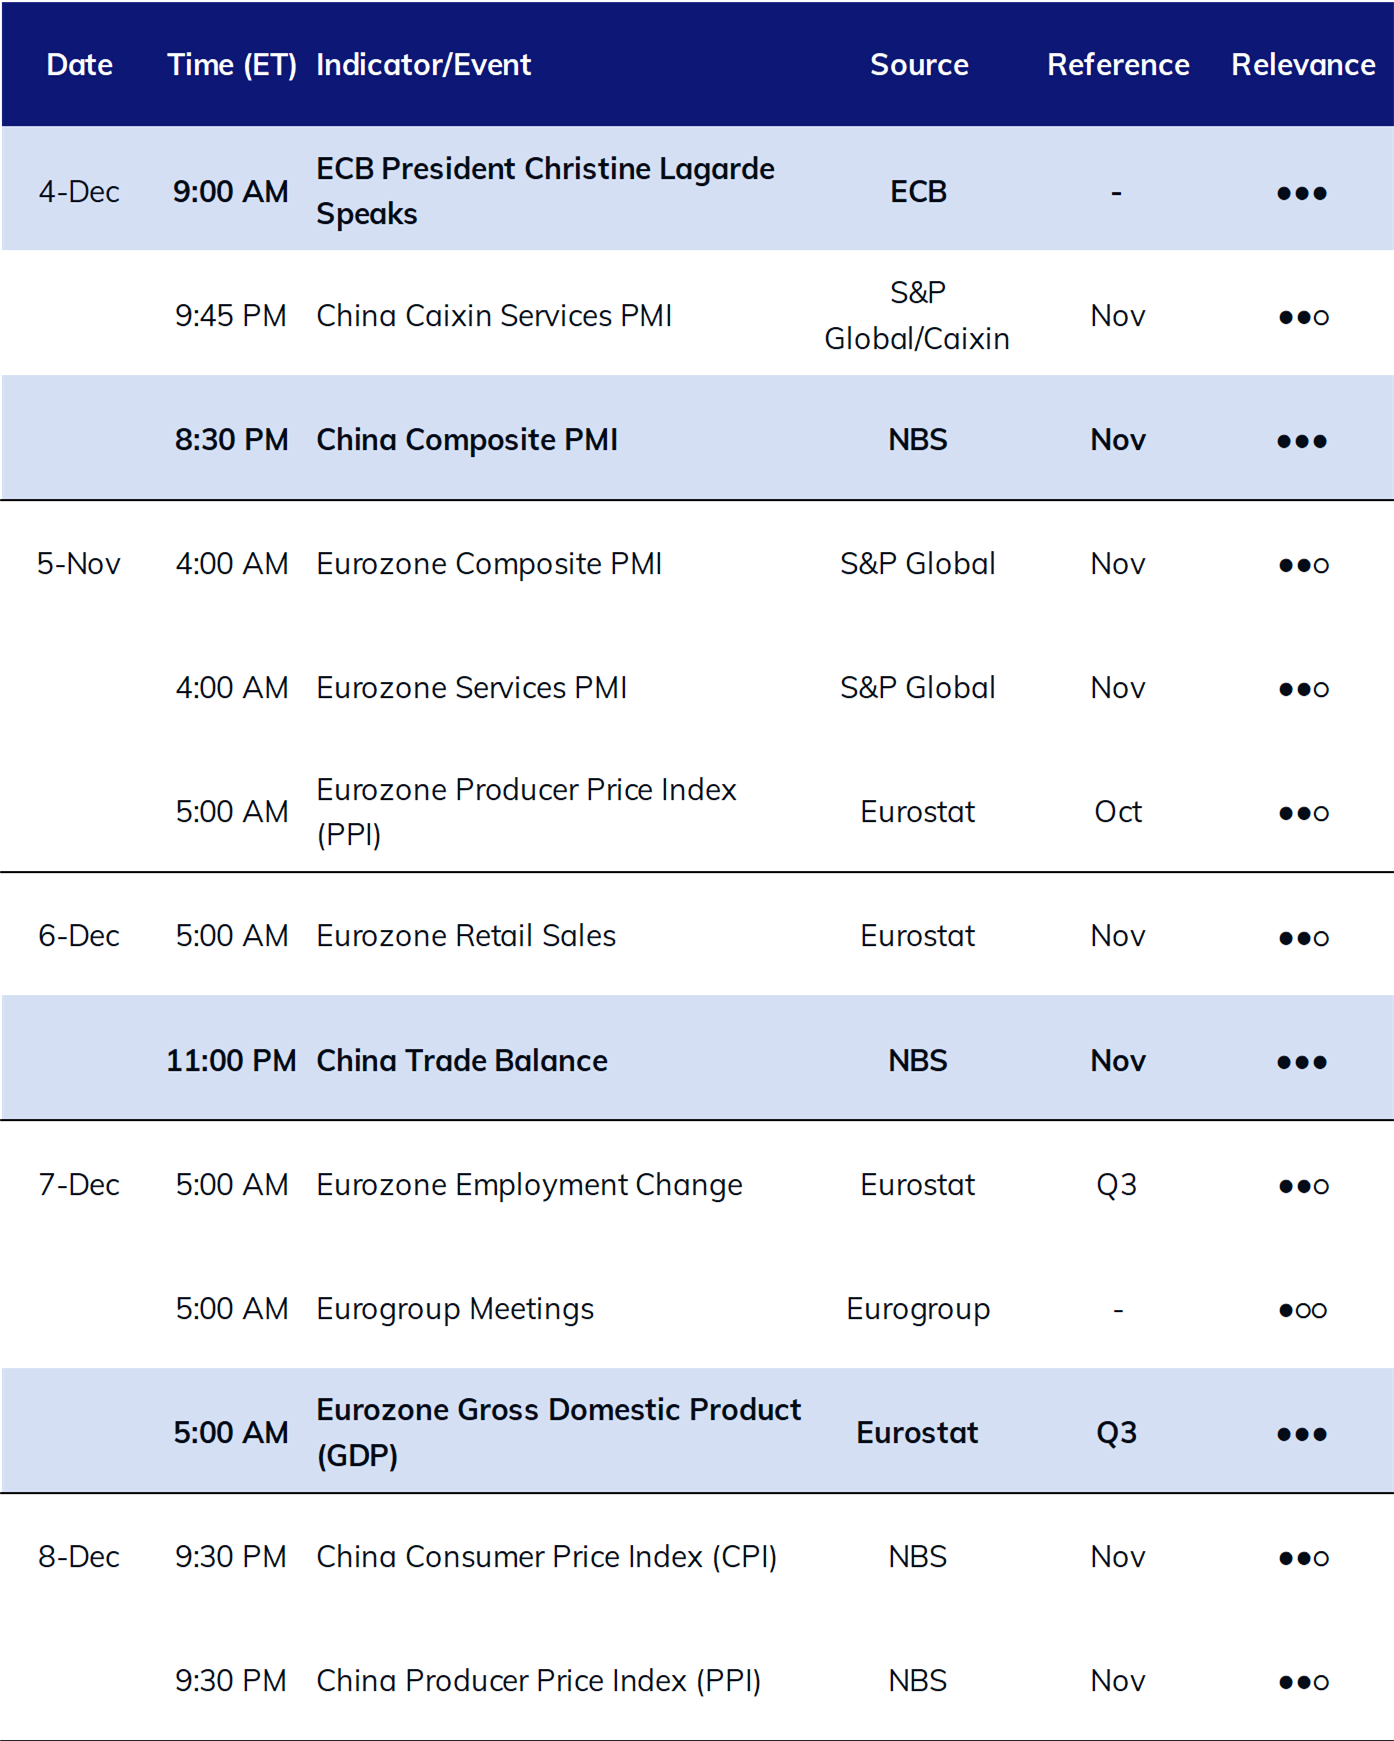
Task: Click the Source column header
Action: pyautogui.click(x=919, y=65)
